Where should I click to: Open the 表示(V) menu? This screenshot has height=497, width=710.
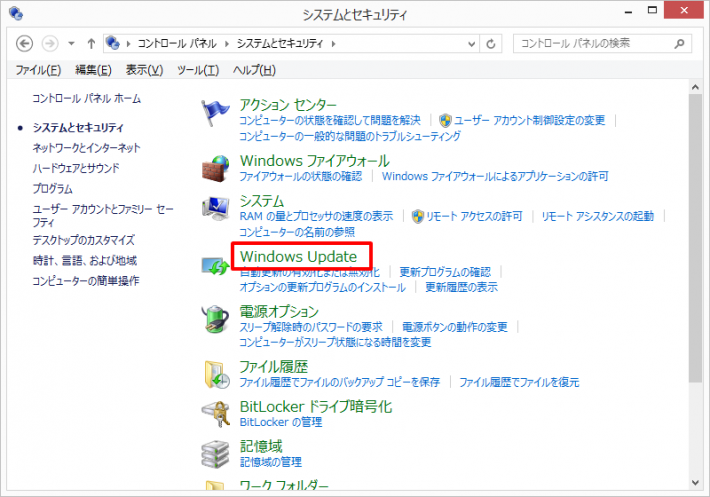144,70
